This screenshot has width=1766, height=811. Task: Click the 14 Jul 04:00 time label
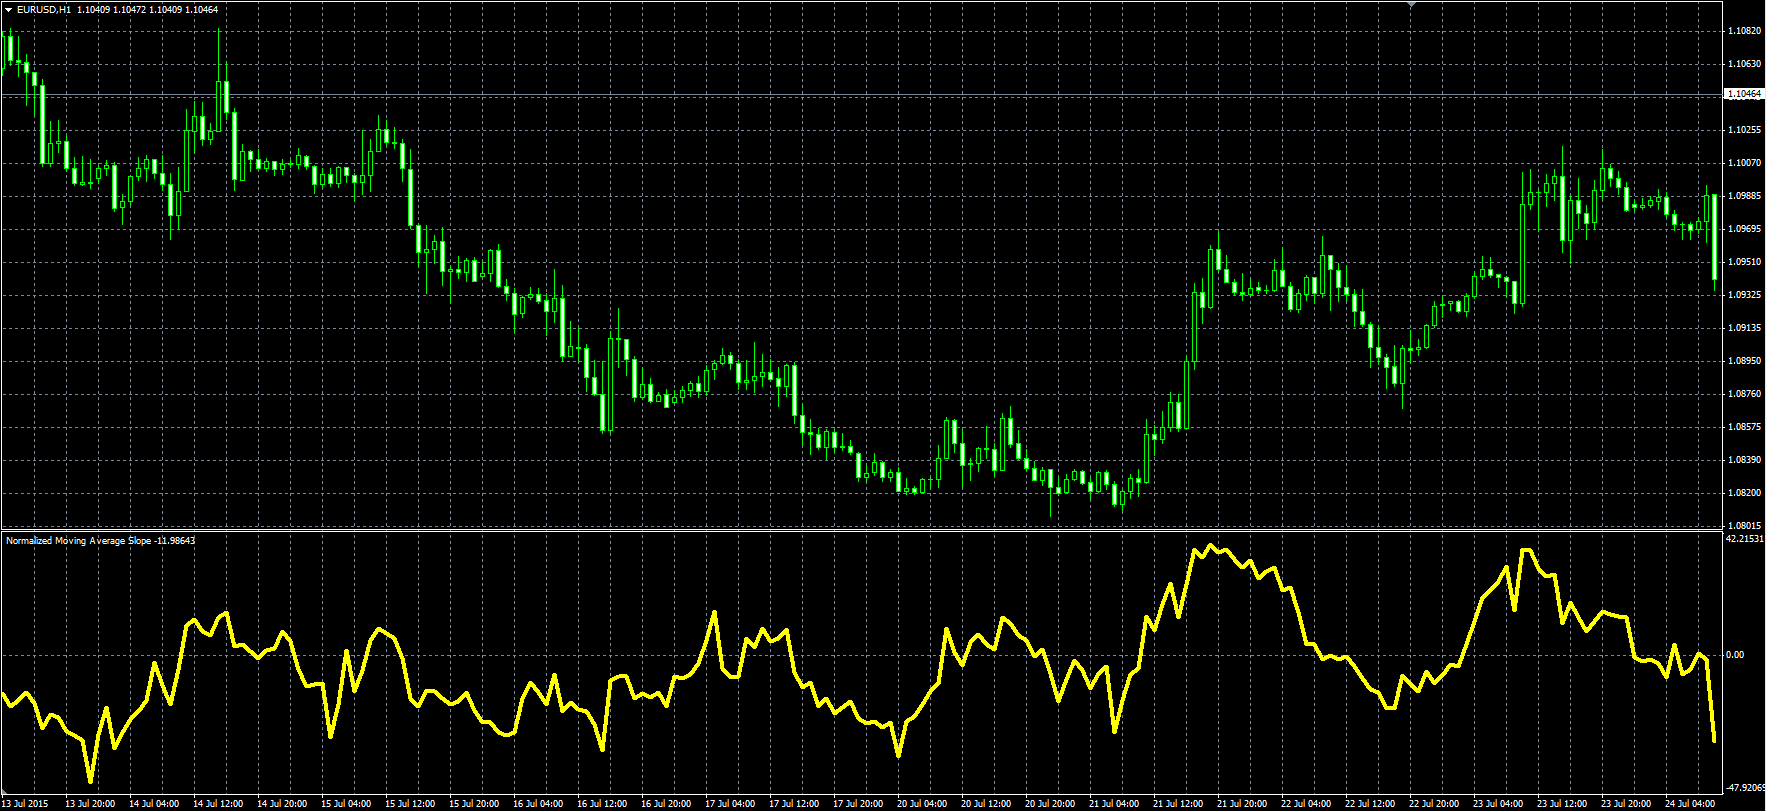[x=154, y=804]
